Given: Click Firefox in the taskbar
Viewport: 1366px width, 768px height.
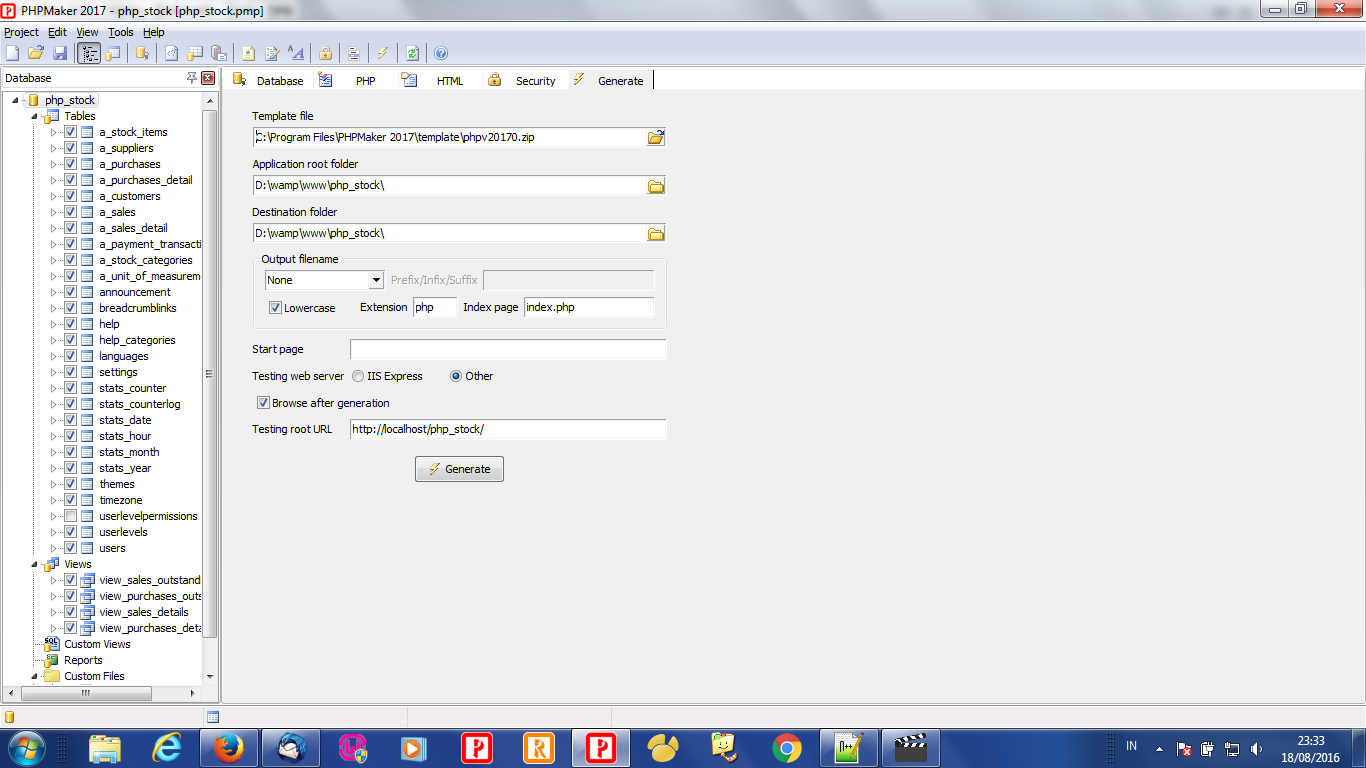Looking at the screenshot, I should (x=228, y=748).
